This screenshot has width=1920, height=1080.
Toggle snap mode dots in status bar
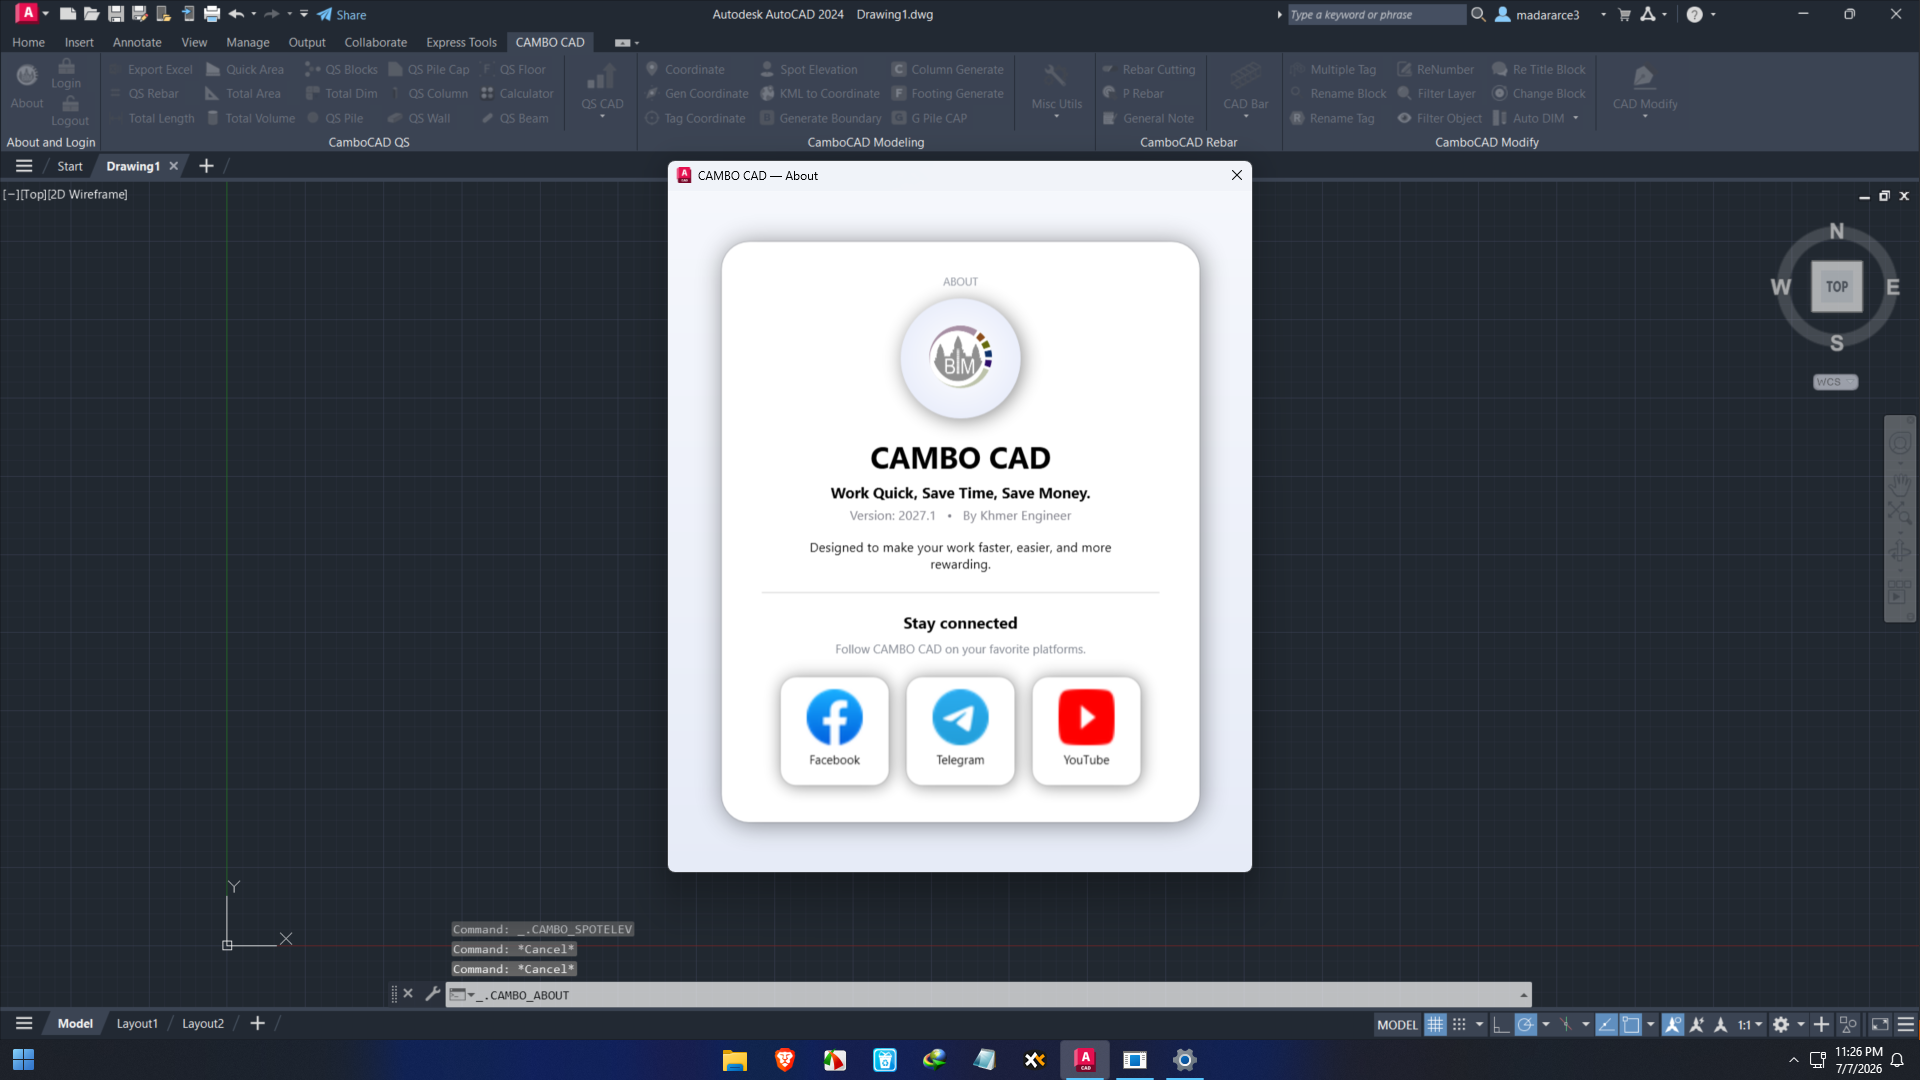[1459, 1024]
